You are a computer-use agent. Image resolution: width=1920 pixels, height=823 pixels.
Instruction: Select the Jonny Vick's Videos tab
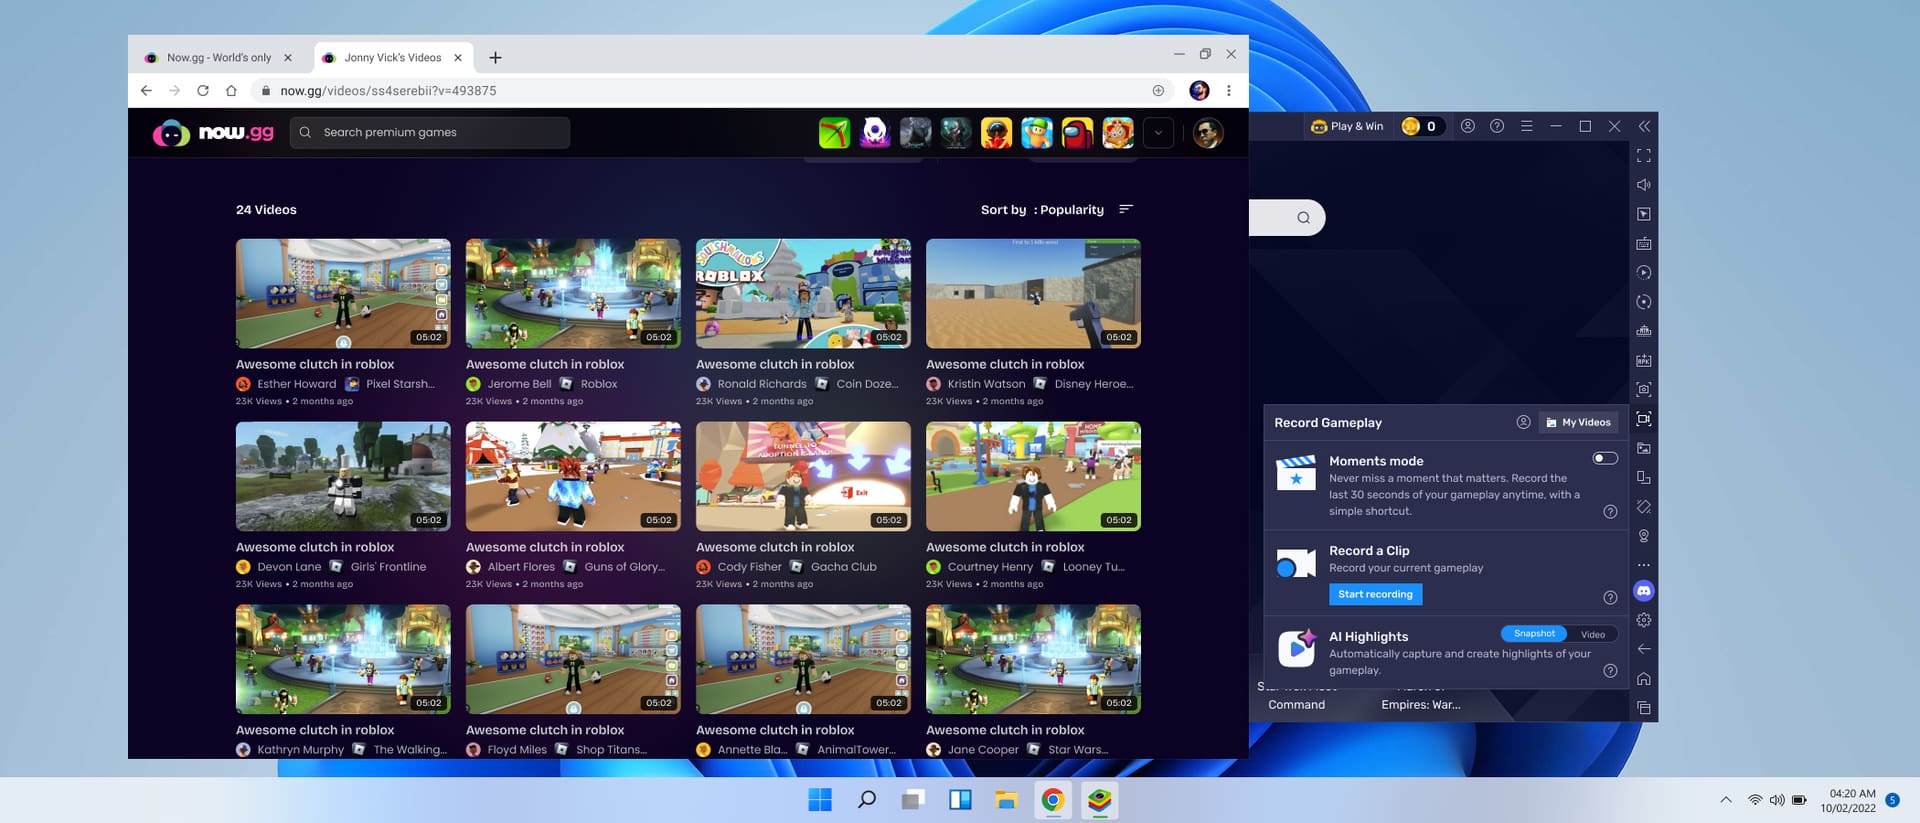tap(393, 58)
